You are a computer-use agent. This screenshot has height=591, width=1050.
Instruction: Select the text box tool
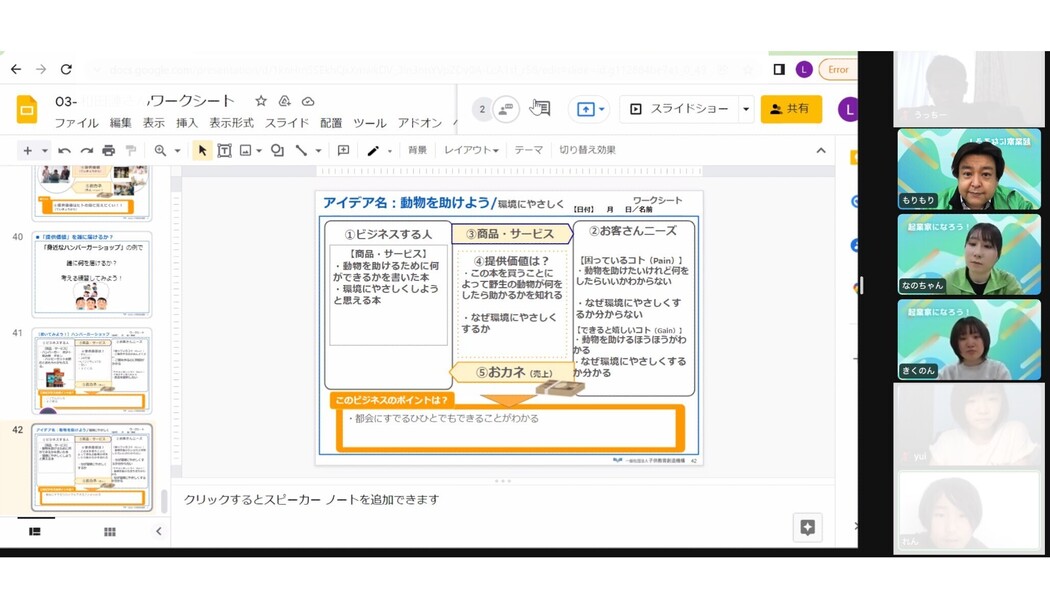click(224, 151)
